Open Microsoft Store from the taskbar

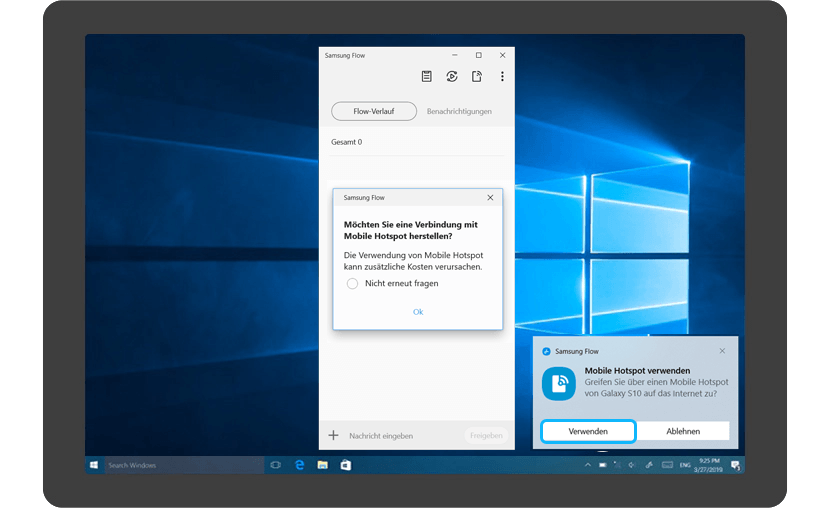346,465
